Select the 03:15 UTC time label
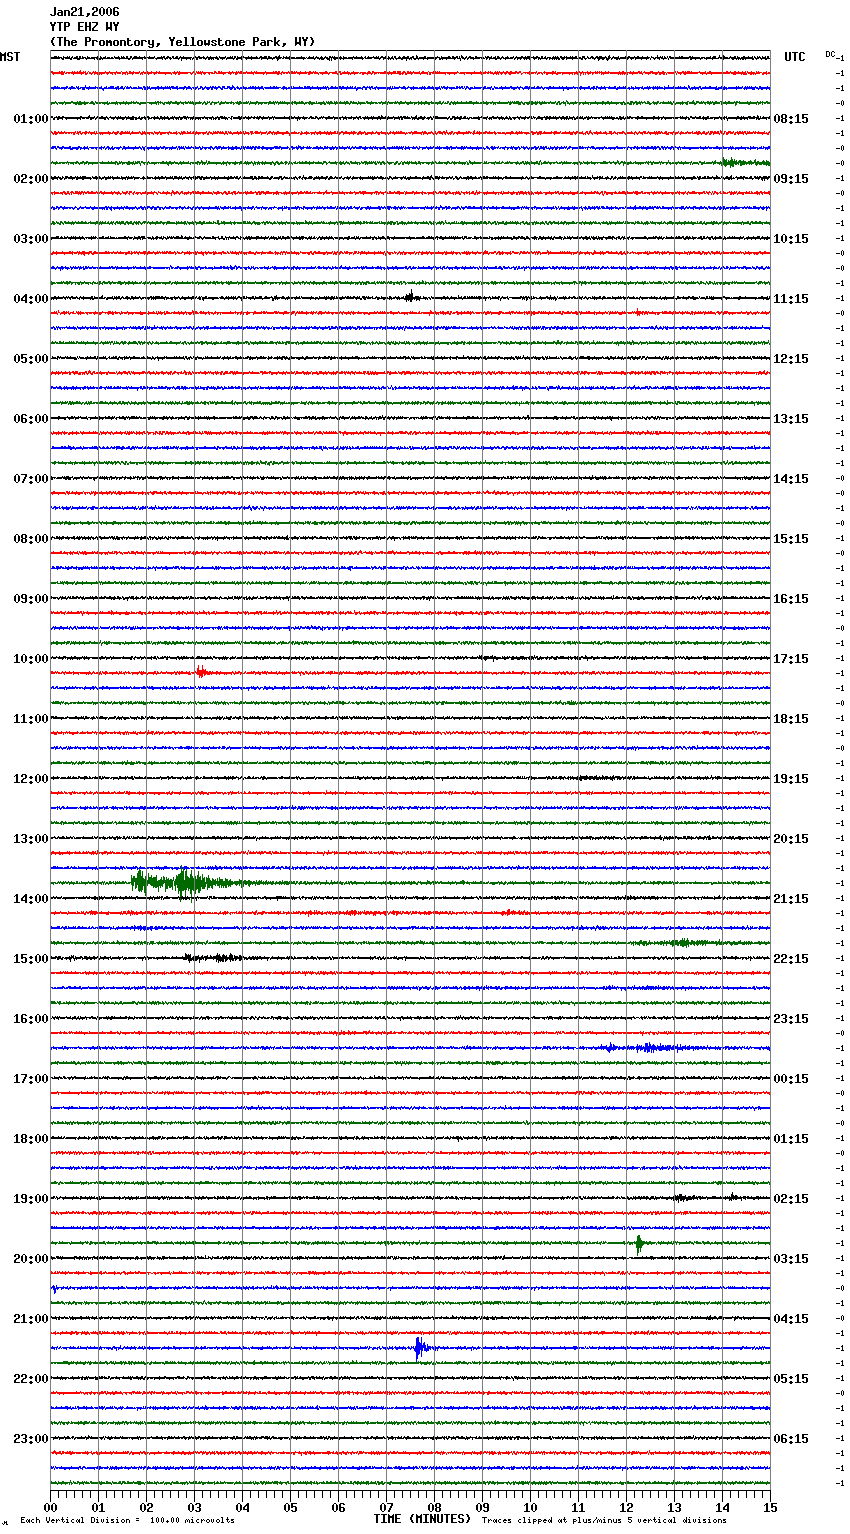Viewport: 850px width, 1534px height. tap(791, 1259)
